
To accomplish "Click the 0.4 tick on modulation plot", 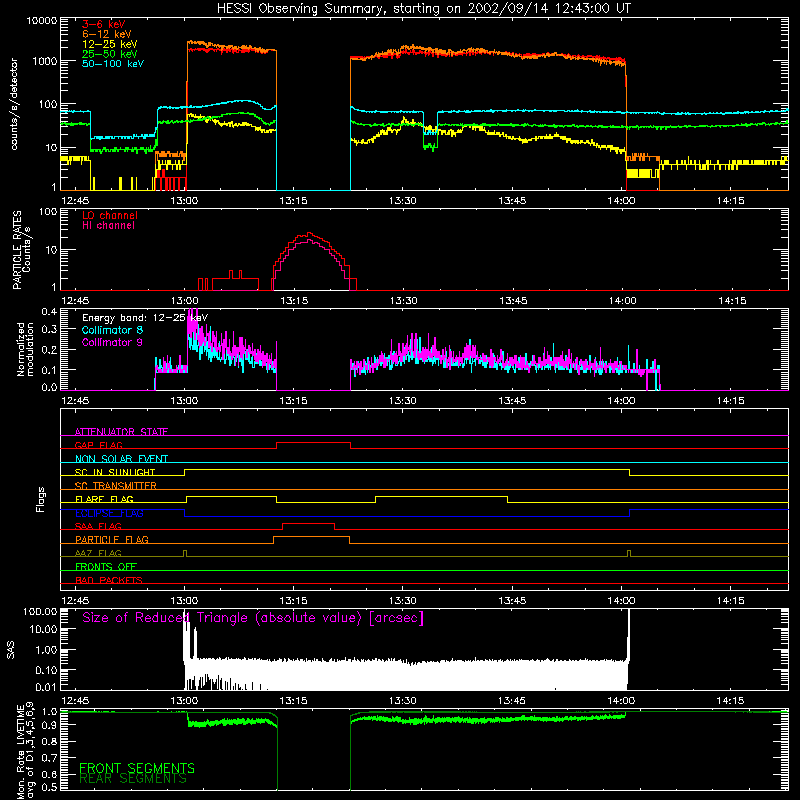I will pos(49,312).
